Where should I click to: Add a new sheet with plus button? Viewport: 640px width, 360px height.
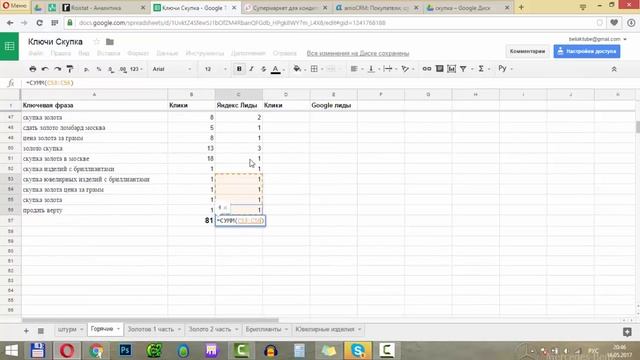(x=26, y=331)
